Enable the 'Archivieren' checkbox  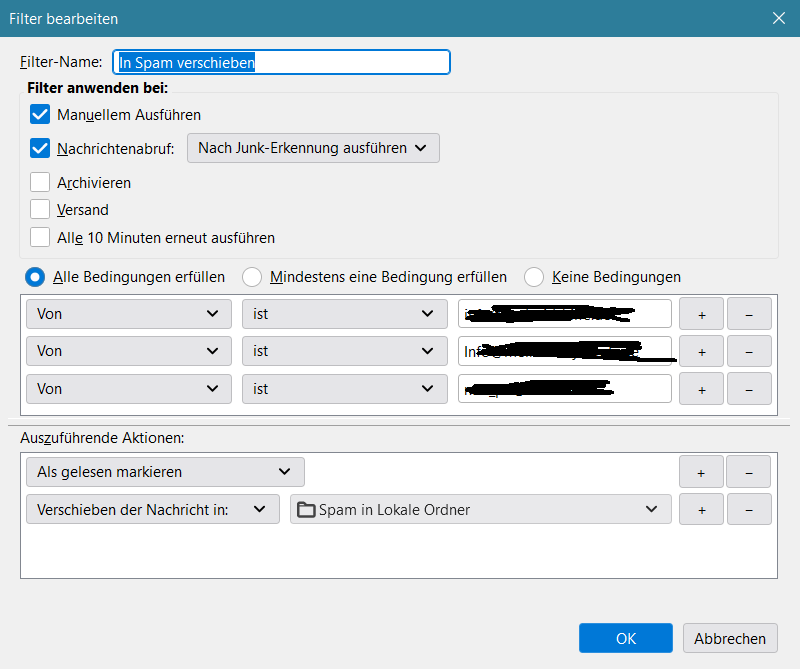40,182
